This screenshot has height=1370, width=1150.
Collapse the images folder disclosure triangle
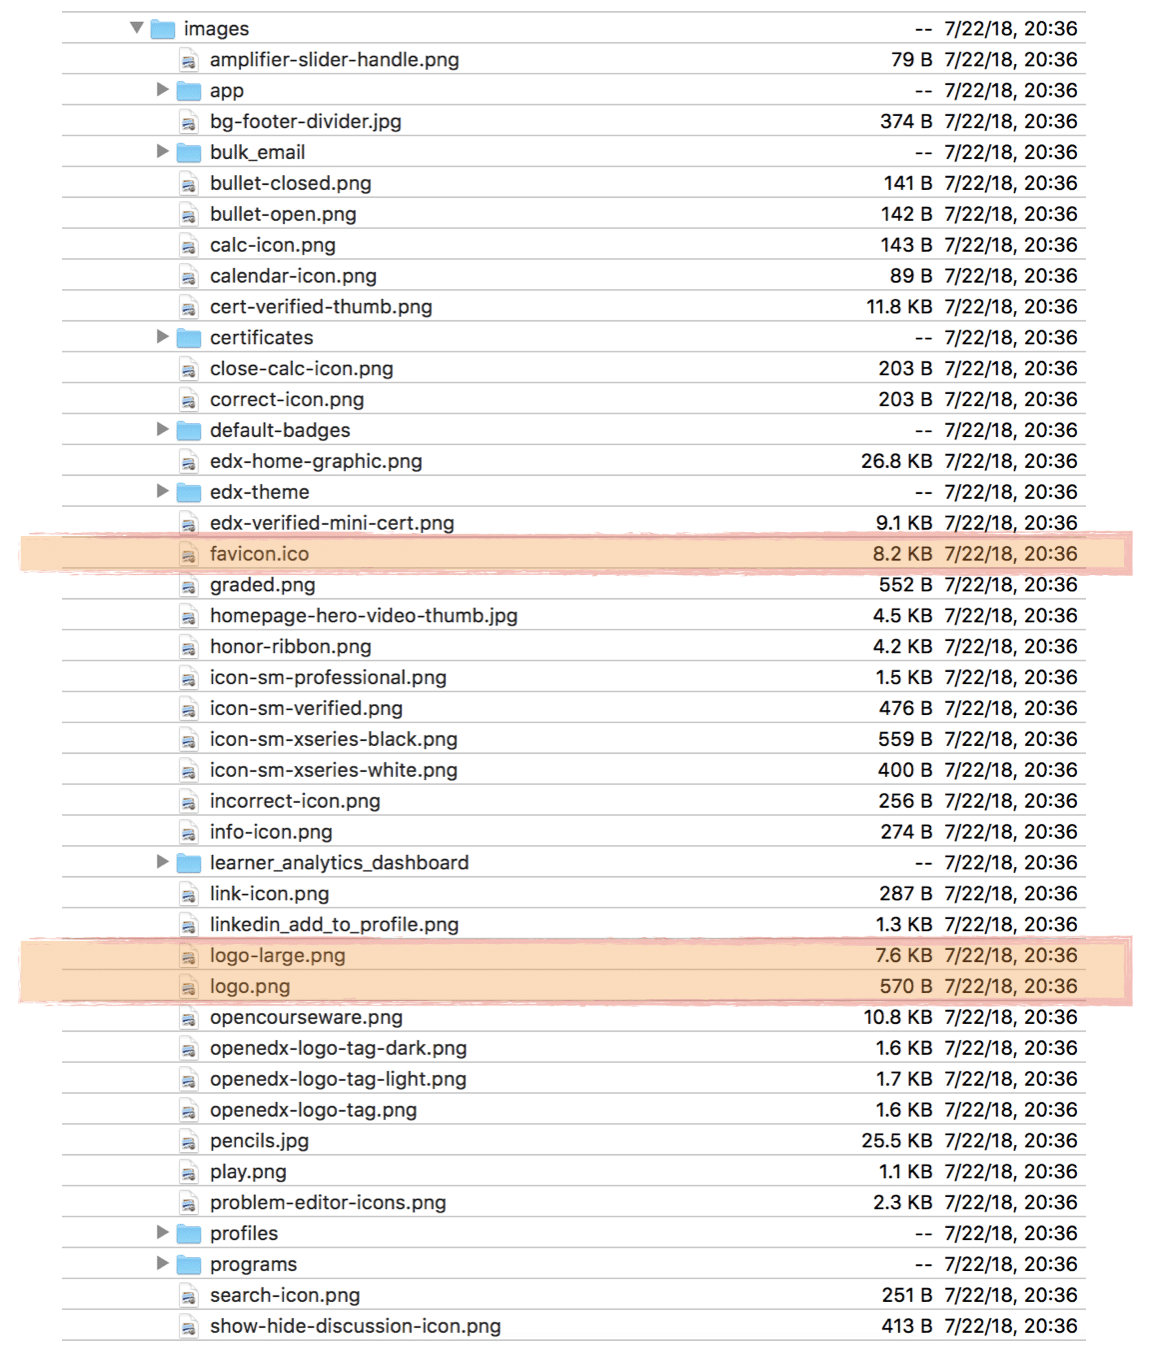click(137, 28)
